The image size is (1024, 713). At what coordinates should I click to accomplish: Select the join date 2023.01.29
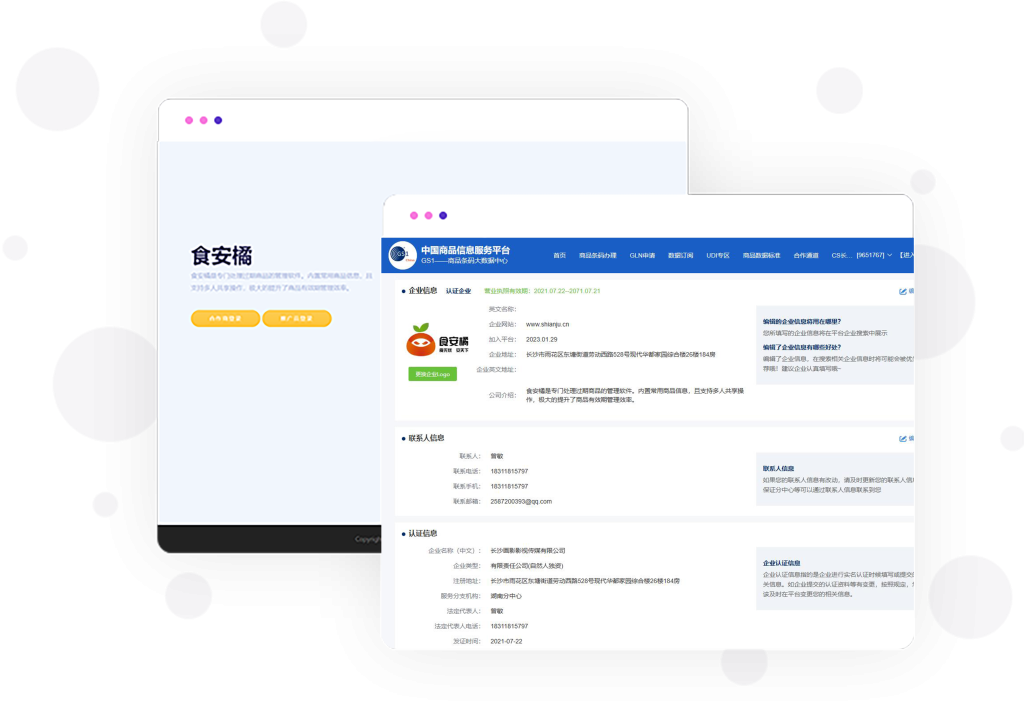(541, 340)
